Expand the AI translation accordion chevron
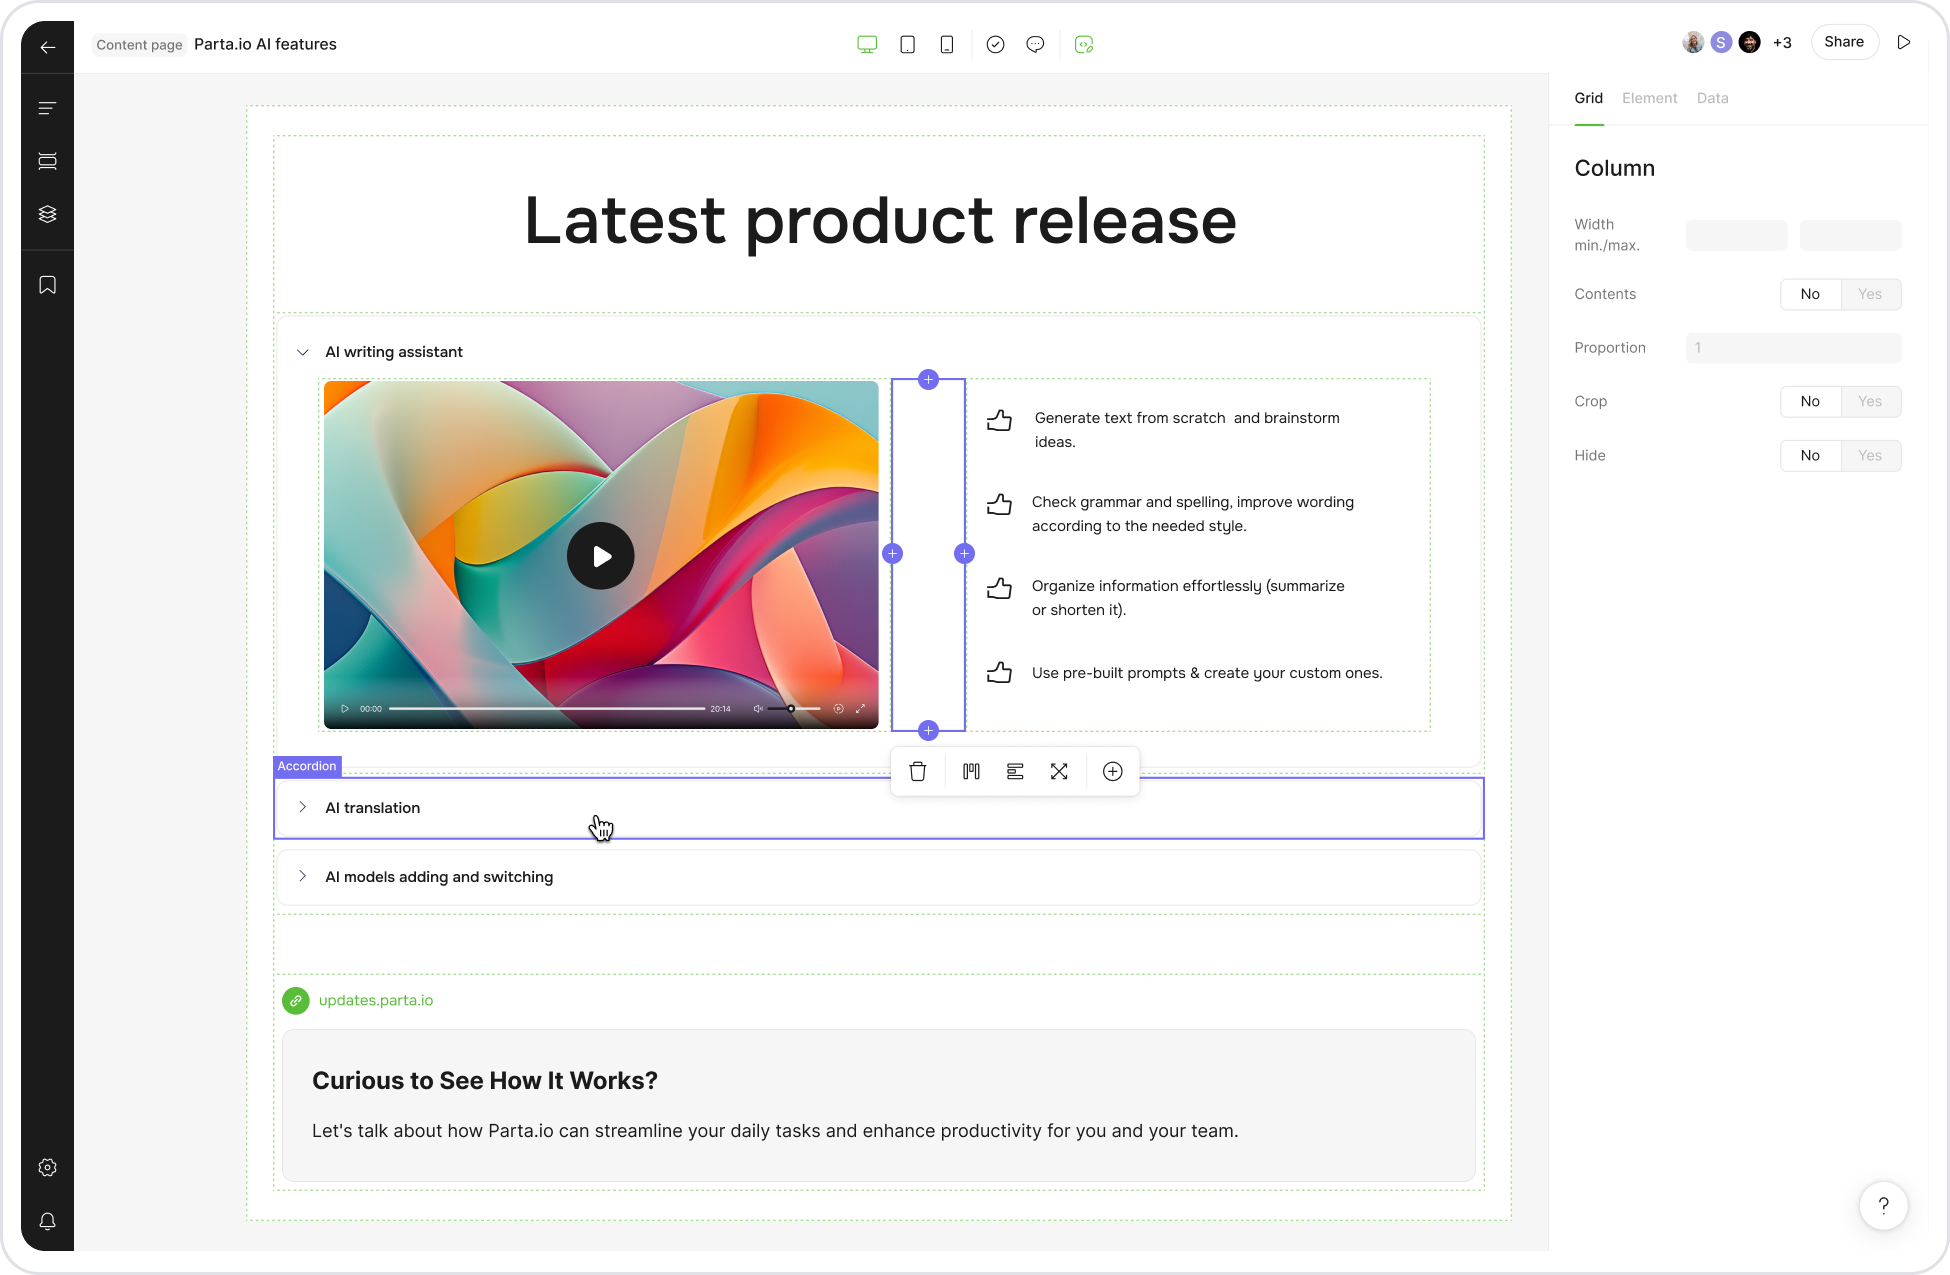Viewport: 1950px width, 1275px height. point(302,807)
